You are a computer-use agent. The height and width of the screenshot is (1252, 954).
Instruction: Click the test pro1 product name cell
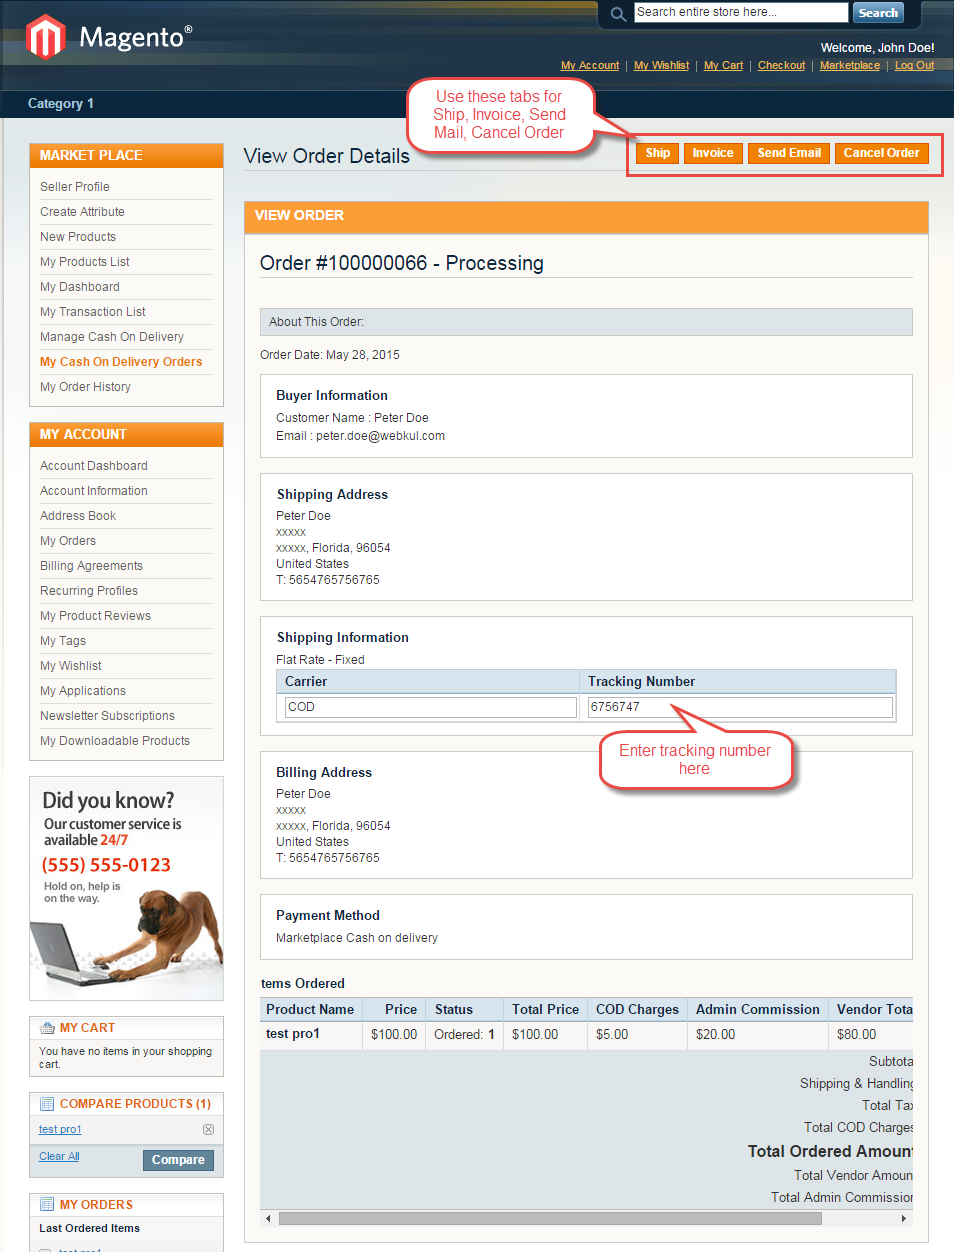[x=311, y=1034]
